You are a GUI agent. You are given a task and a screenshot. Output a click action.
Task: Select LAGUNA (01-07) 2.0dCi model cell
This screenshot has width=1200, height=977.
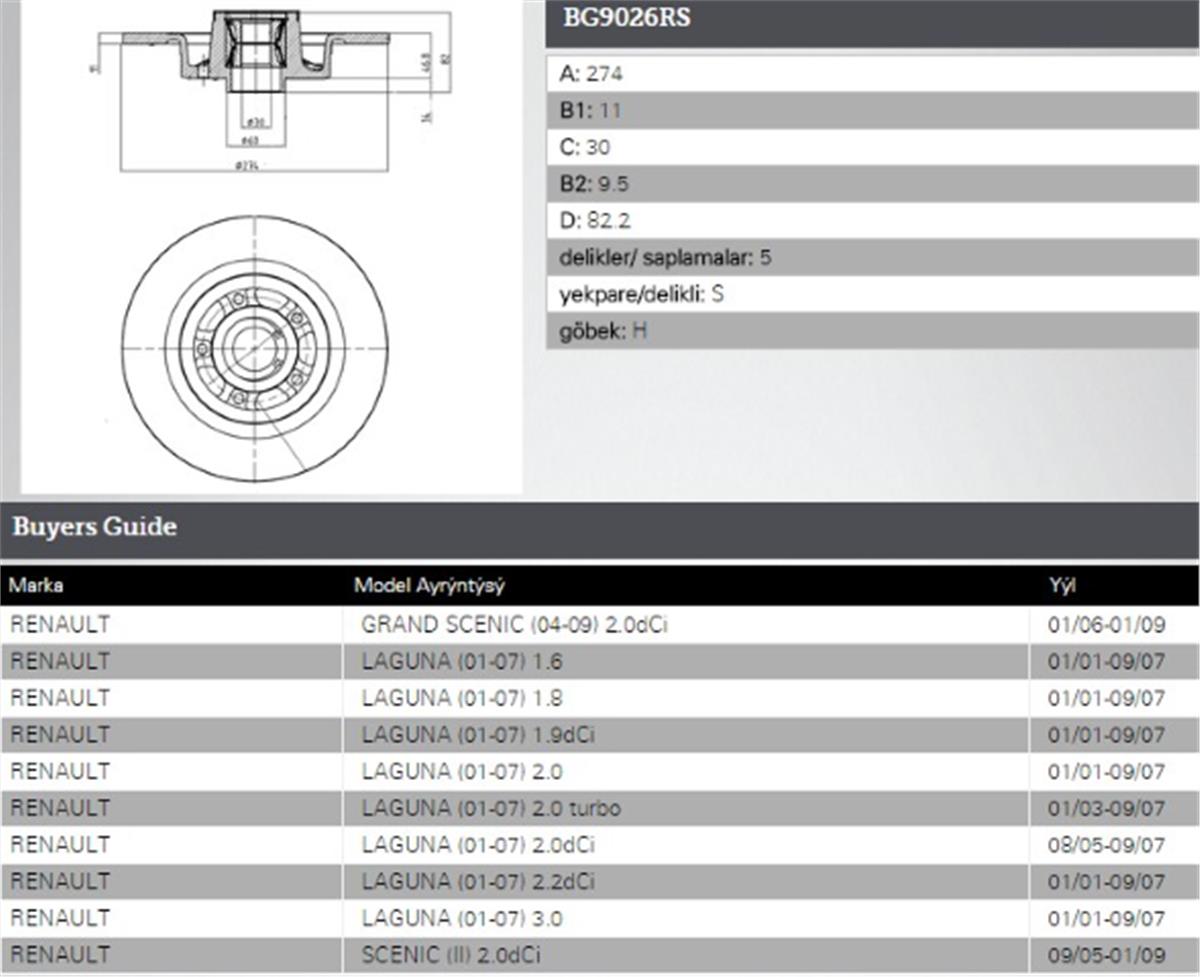click(686, 845)
